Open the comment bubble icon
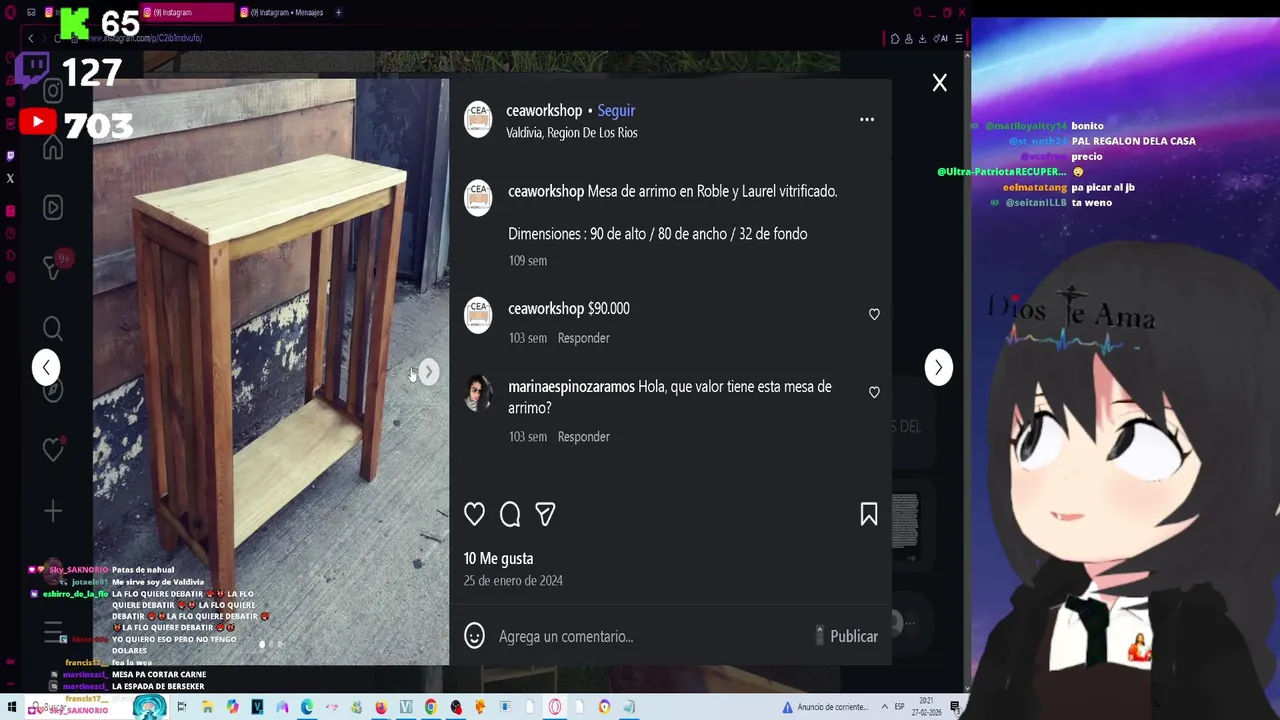The height and width of the screenshot is (720, 1280). [x=510, y=514]
